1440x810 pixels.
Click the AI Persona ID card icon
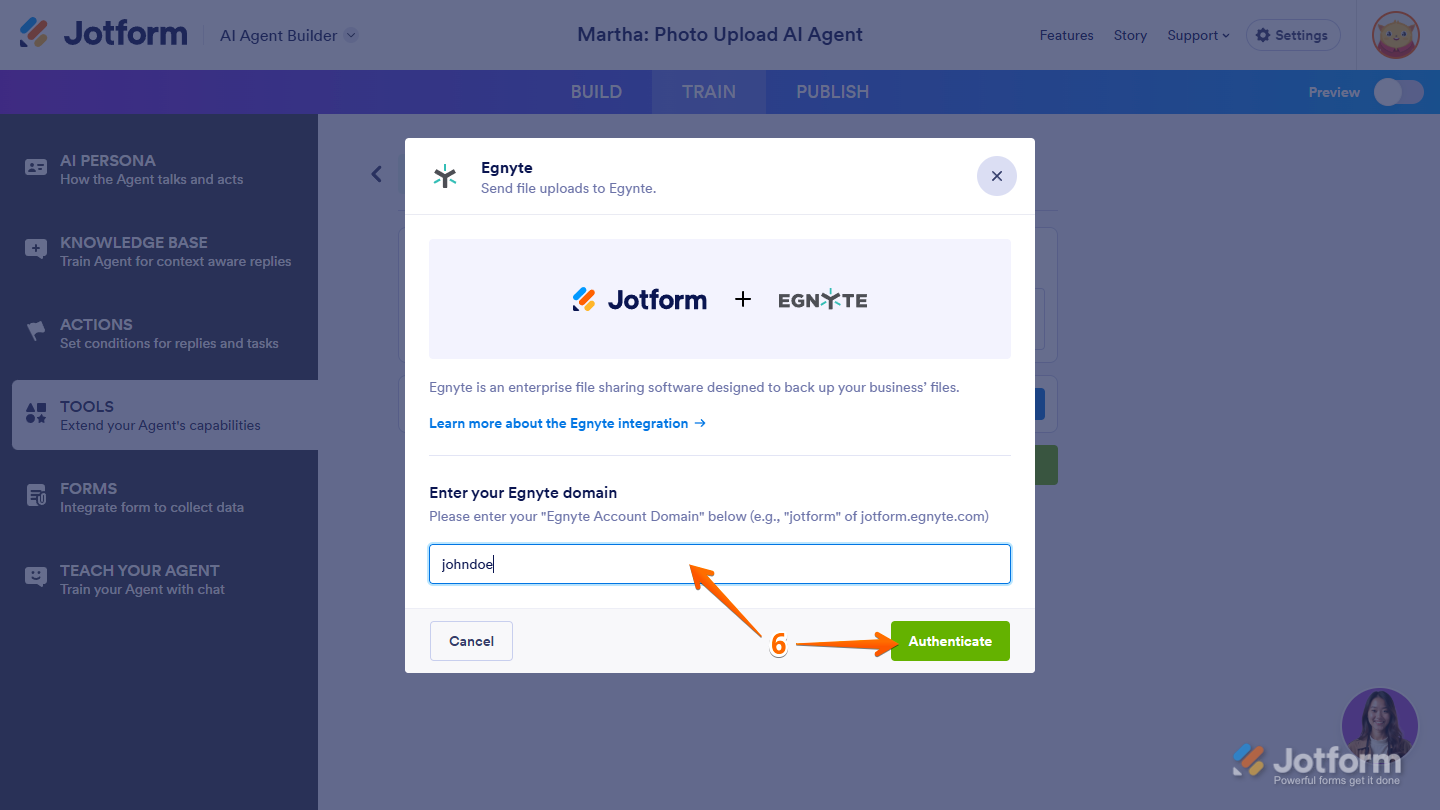pyautogui.click(x=36, y=168)
